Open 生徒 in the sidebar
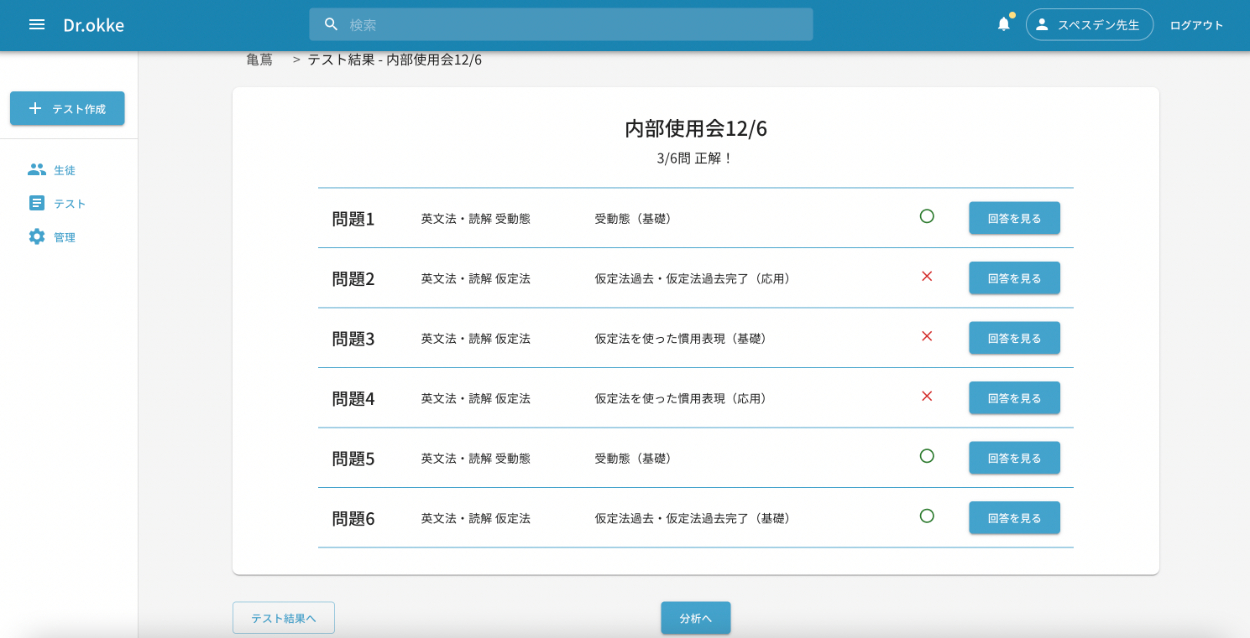The height and width of the screenshot is (638, 1250). 64,170
